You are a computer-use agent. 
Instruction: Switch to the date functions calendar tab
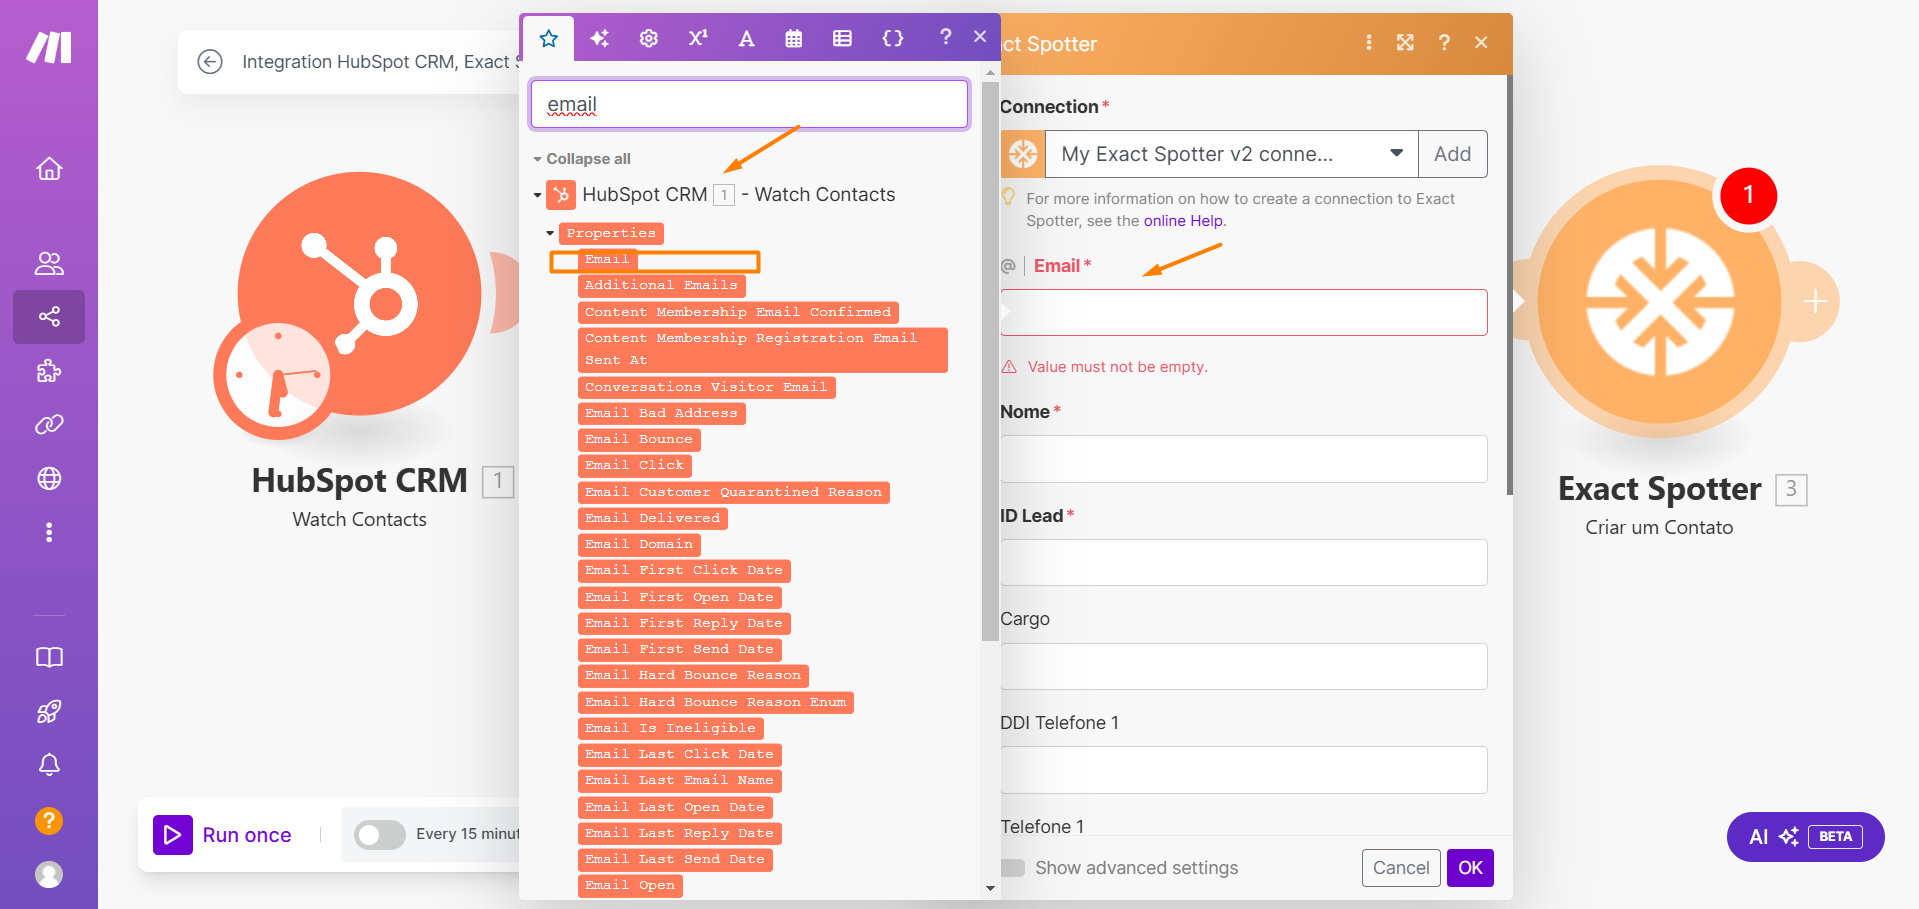[794, 39]
